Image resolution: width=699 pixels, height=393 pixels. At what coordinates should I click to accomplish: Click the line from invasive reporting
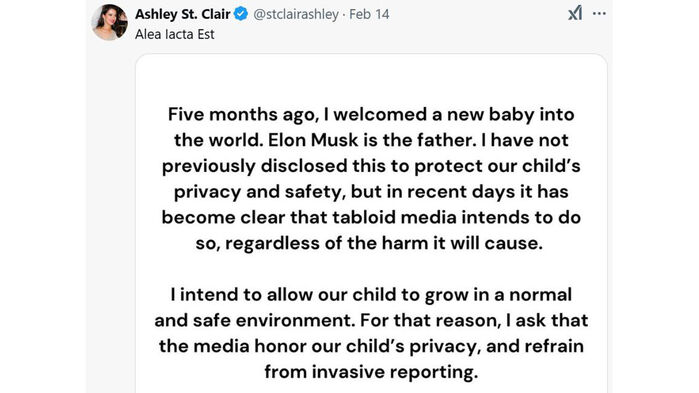coord(371,372)
